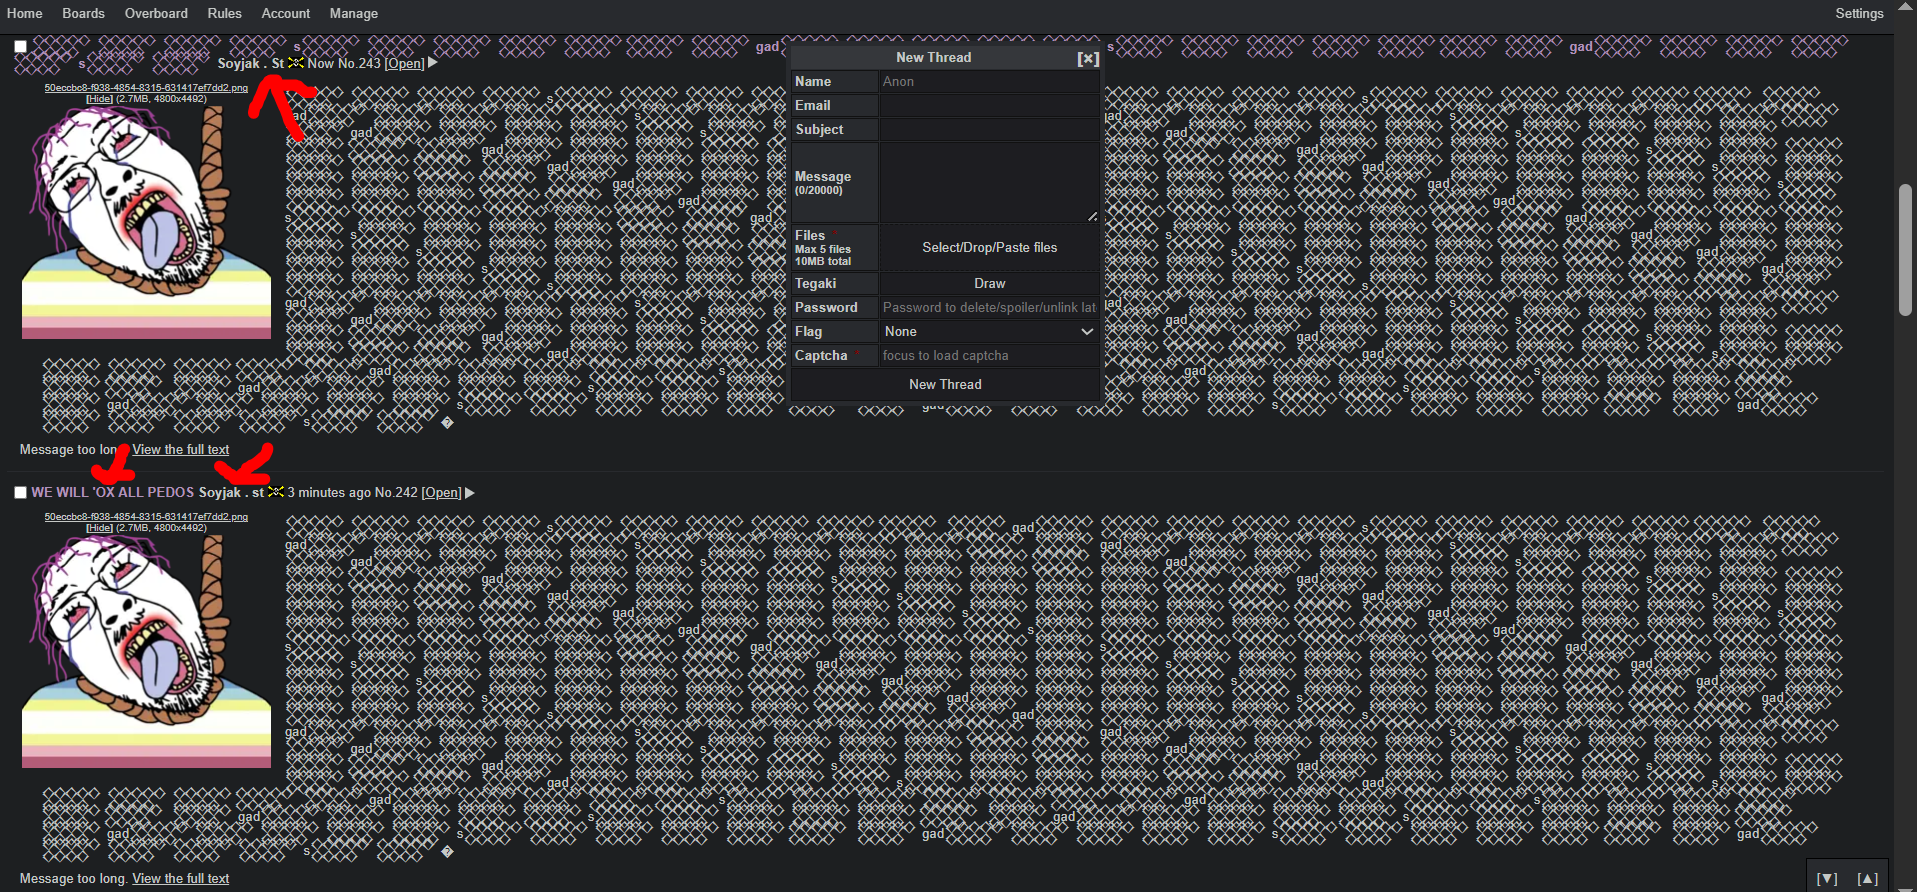Go to the Manage page

353,13
